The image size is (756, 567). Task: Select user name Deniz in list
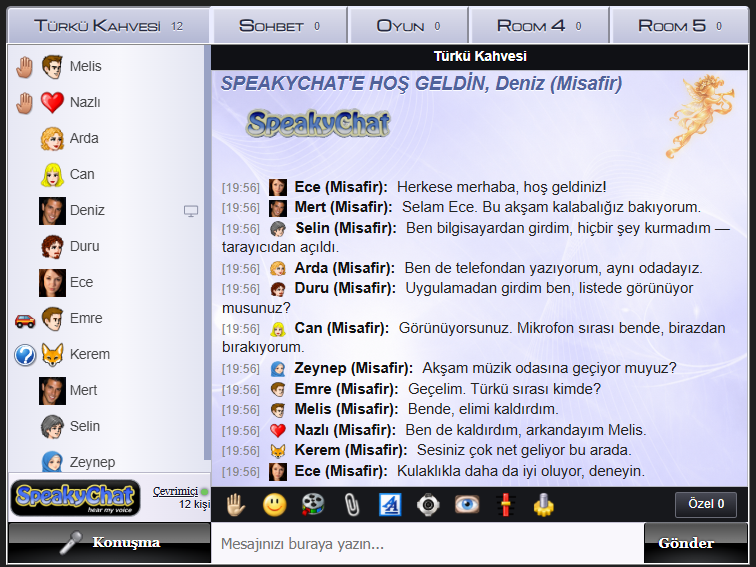pos(87,210)
